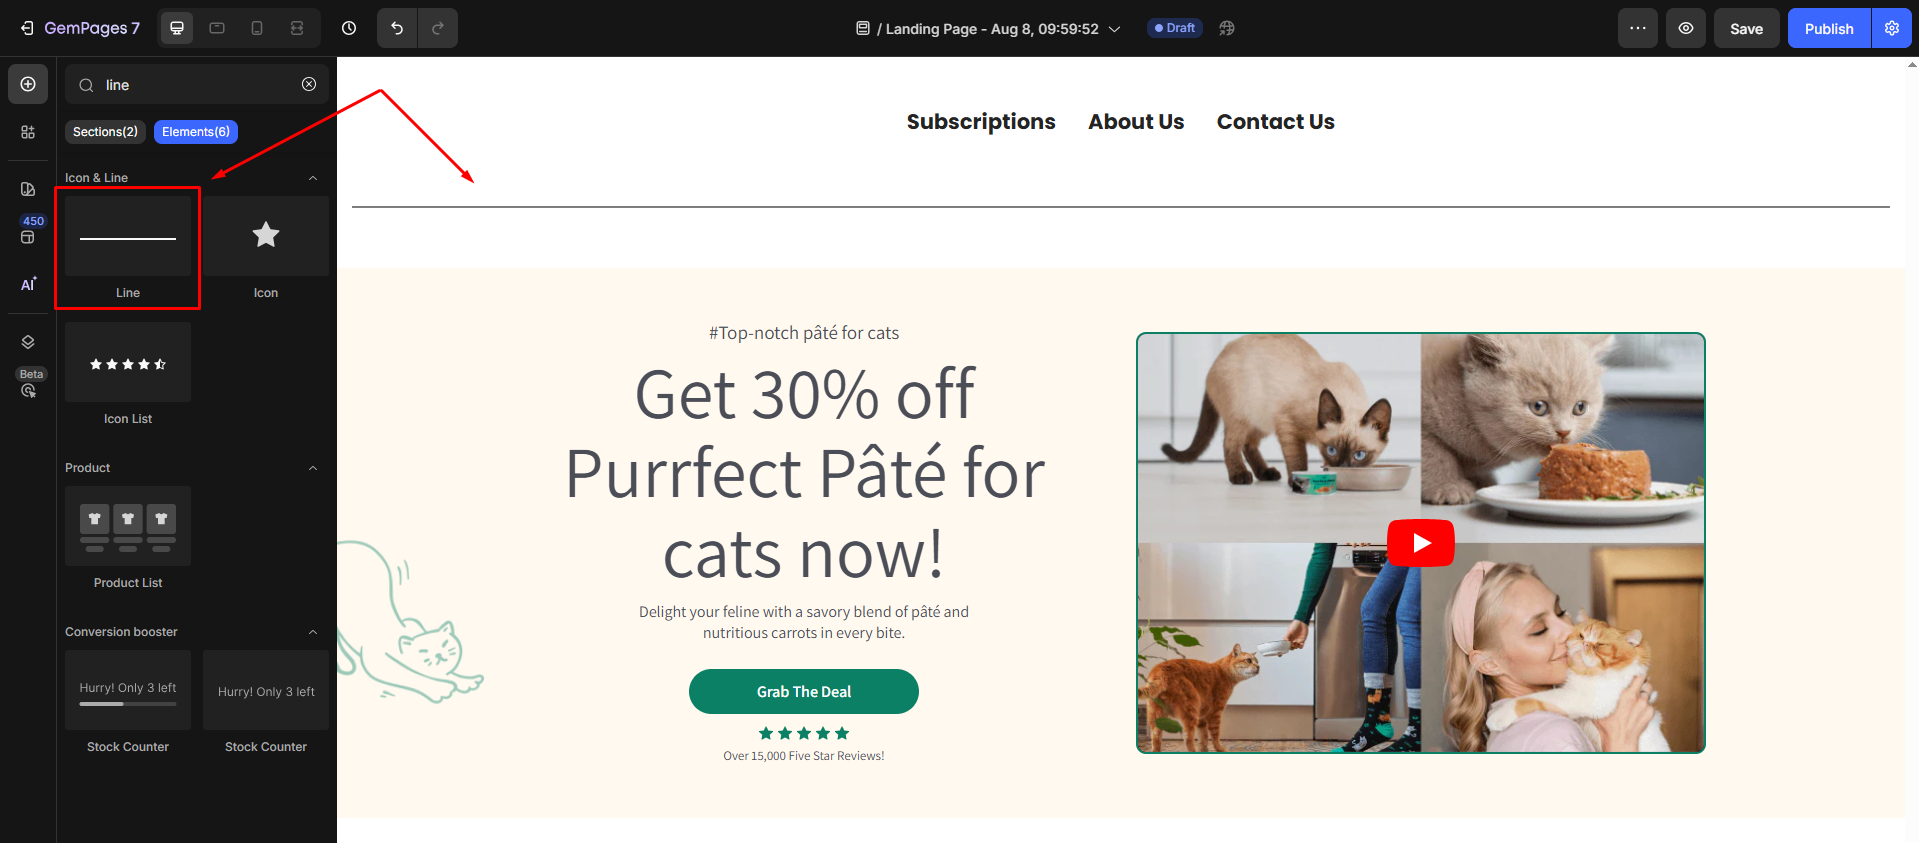Image resolution: width=1919 pixels, height=843 pixels.
Task: Select desktop device view icon
Action: 177,28
